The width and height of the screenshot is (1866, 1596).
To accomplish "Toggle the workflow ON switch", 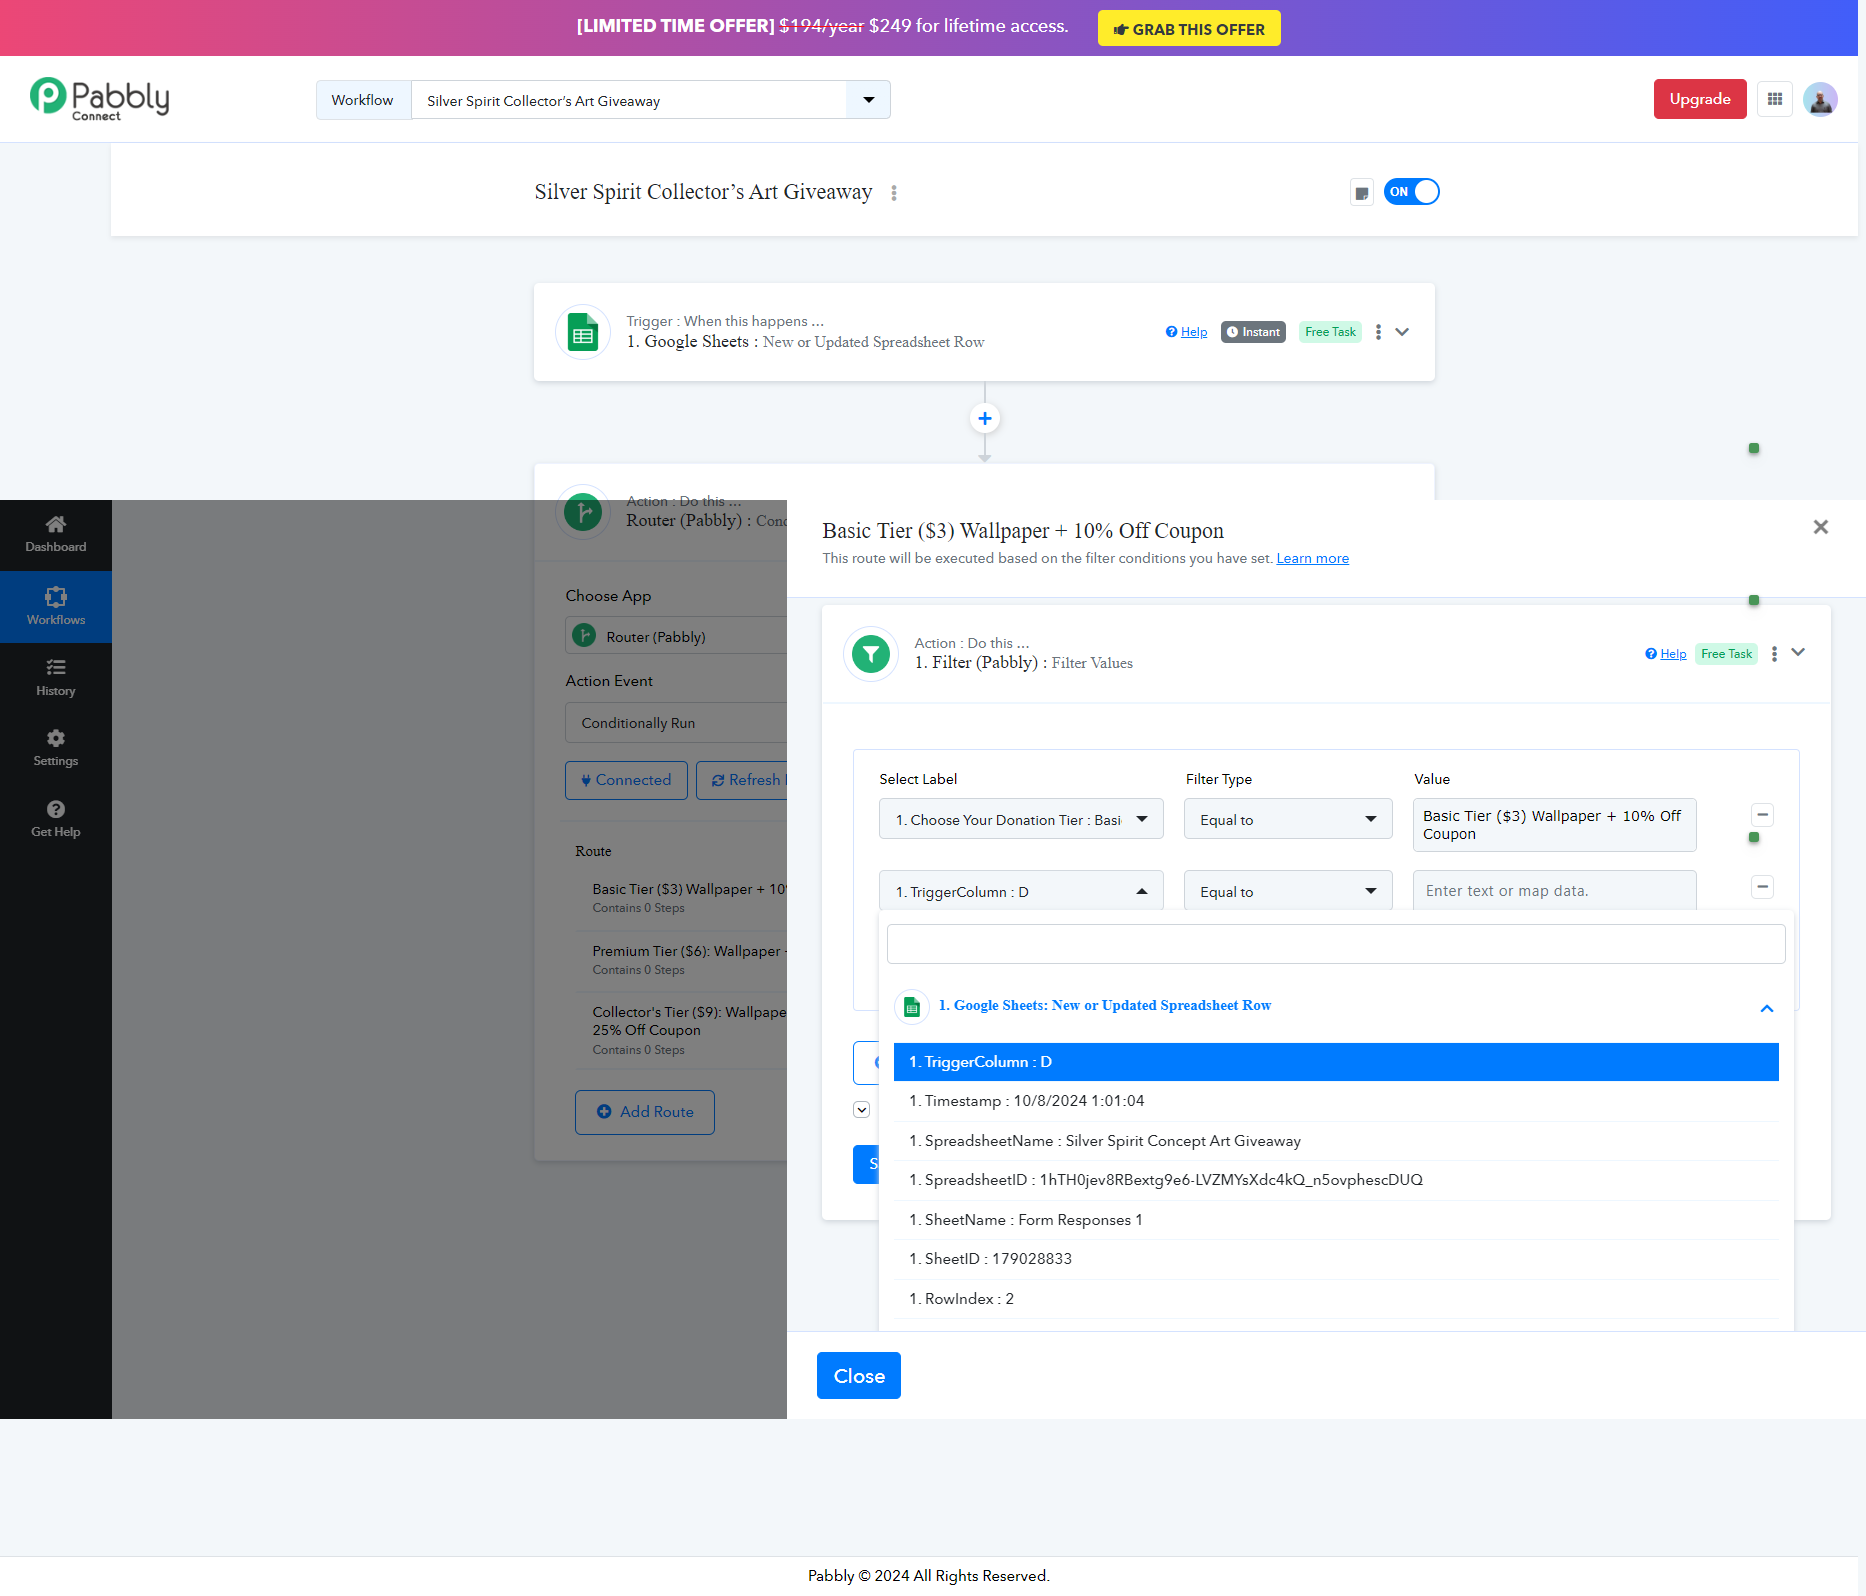I will tap(1411, 192).
